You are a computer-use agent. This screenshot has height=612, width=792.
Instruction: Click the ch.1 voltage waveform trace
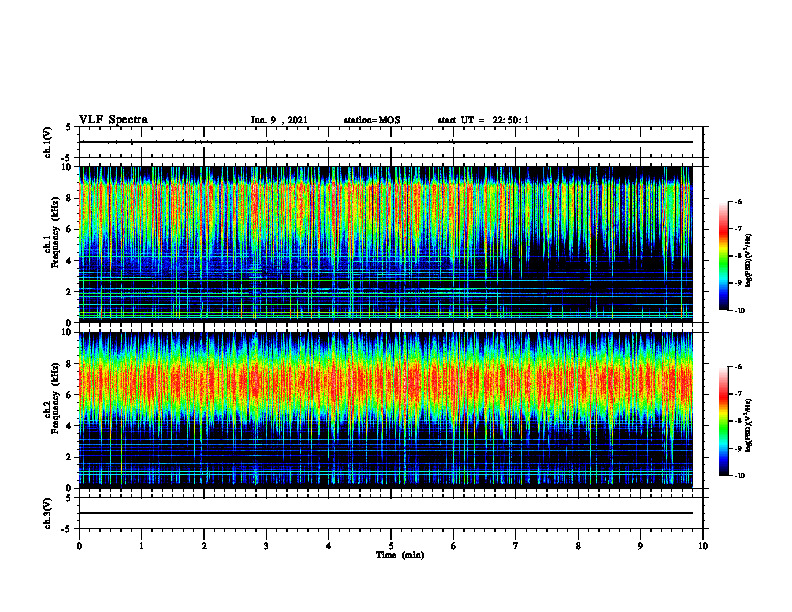coord(386,142)
